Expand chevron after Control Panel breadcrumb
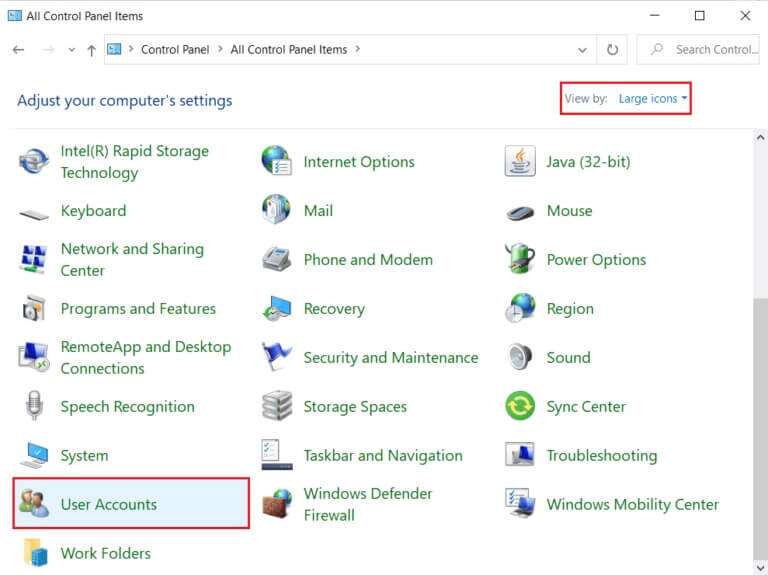The height and width of the screenshot is (575, 768). pyautogui.click(x=220, y=49)
